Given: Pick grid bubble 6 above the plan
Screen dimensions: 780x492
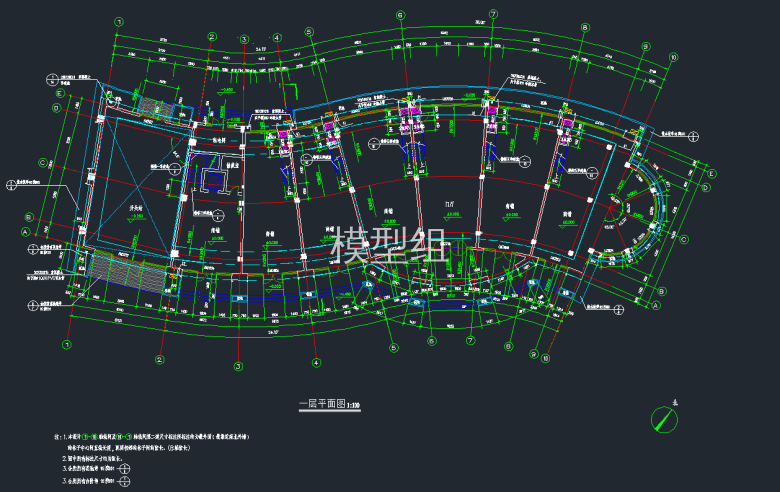Looking at the screenshot, I should pyautogui.click(x=401, y=15).
